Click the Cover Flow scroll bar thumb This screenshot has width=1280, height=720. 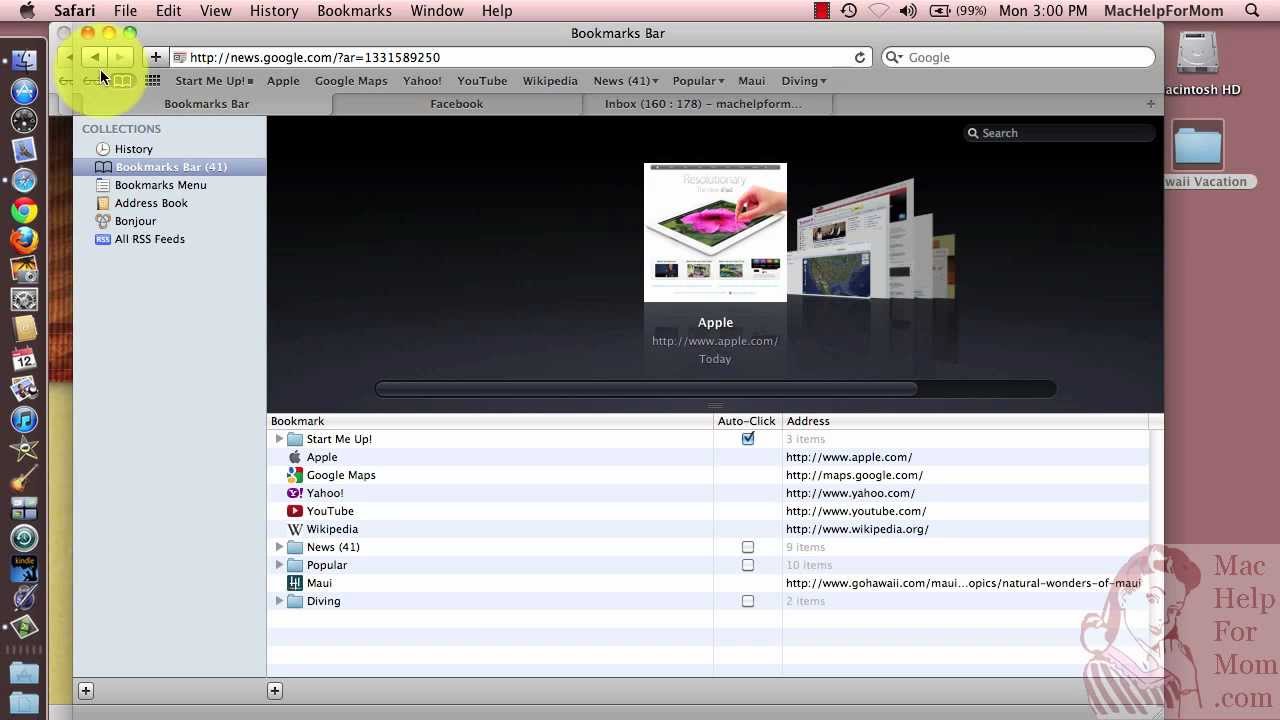pos(647,389)
